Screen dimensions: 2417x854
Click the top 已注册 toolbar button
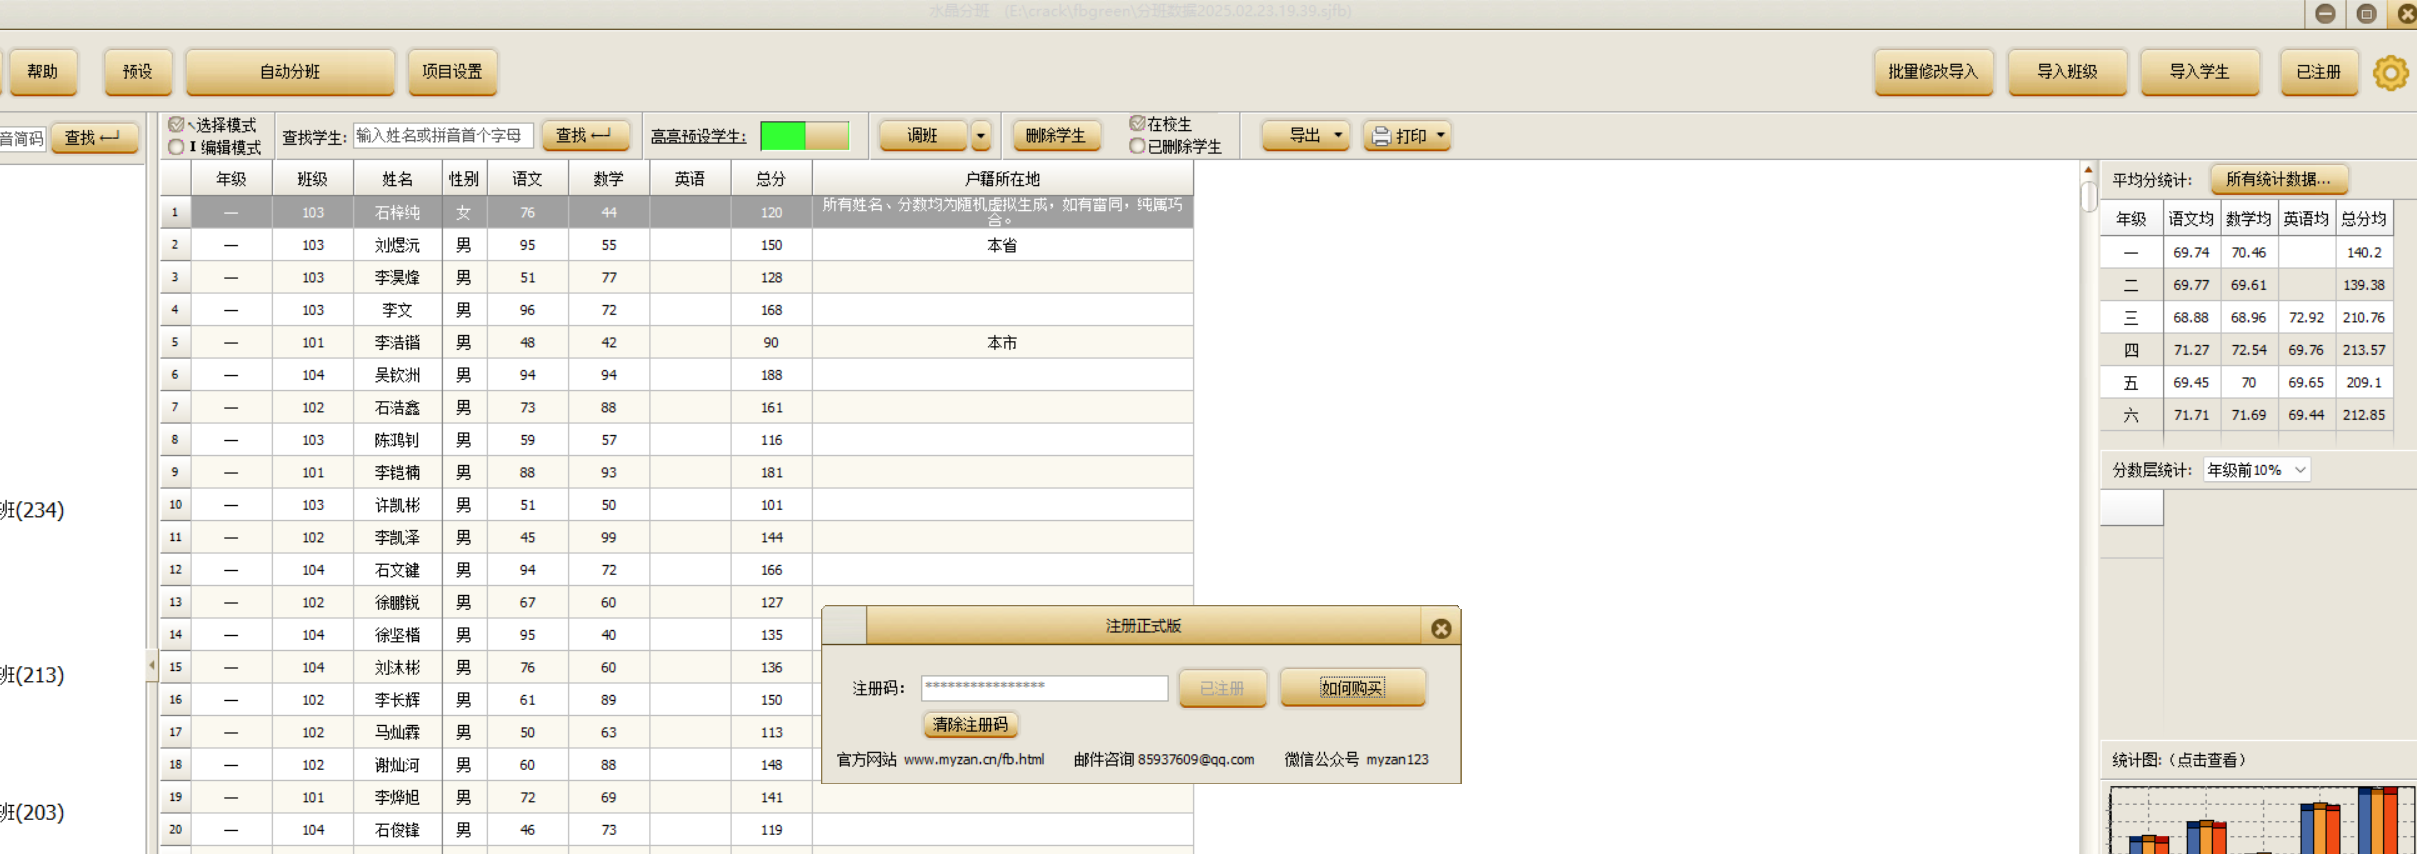[2318, 72]
